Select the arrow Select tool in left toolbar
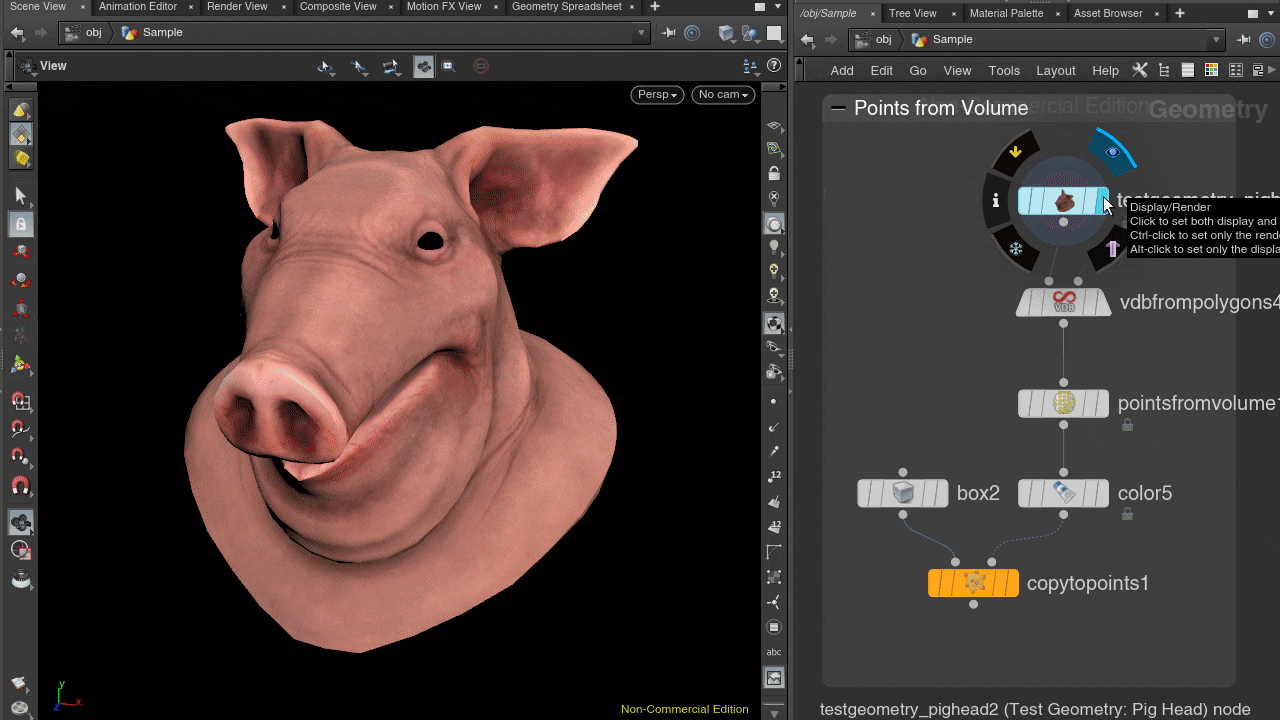This screenshot has height=720, width=1280. [x=20, y=196]
